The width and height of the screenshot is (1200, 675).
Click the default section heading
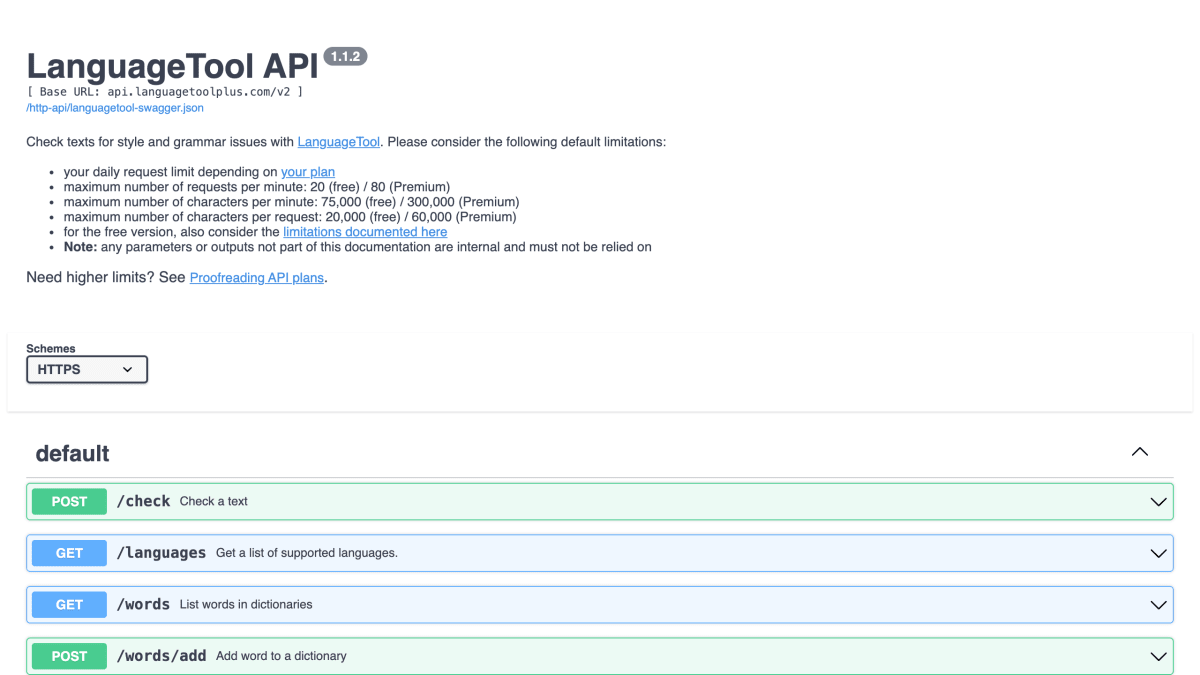[72, 454]
